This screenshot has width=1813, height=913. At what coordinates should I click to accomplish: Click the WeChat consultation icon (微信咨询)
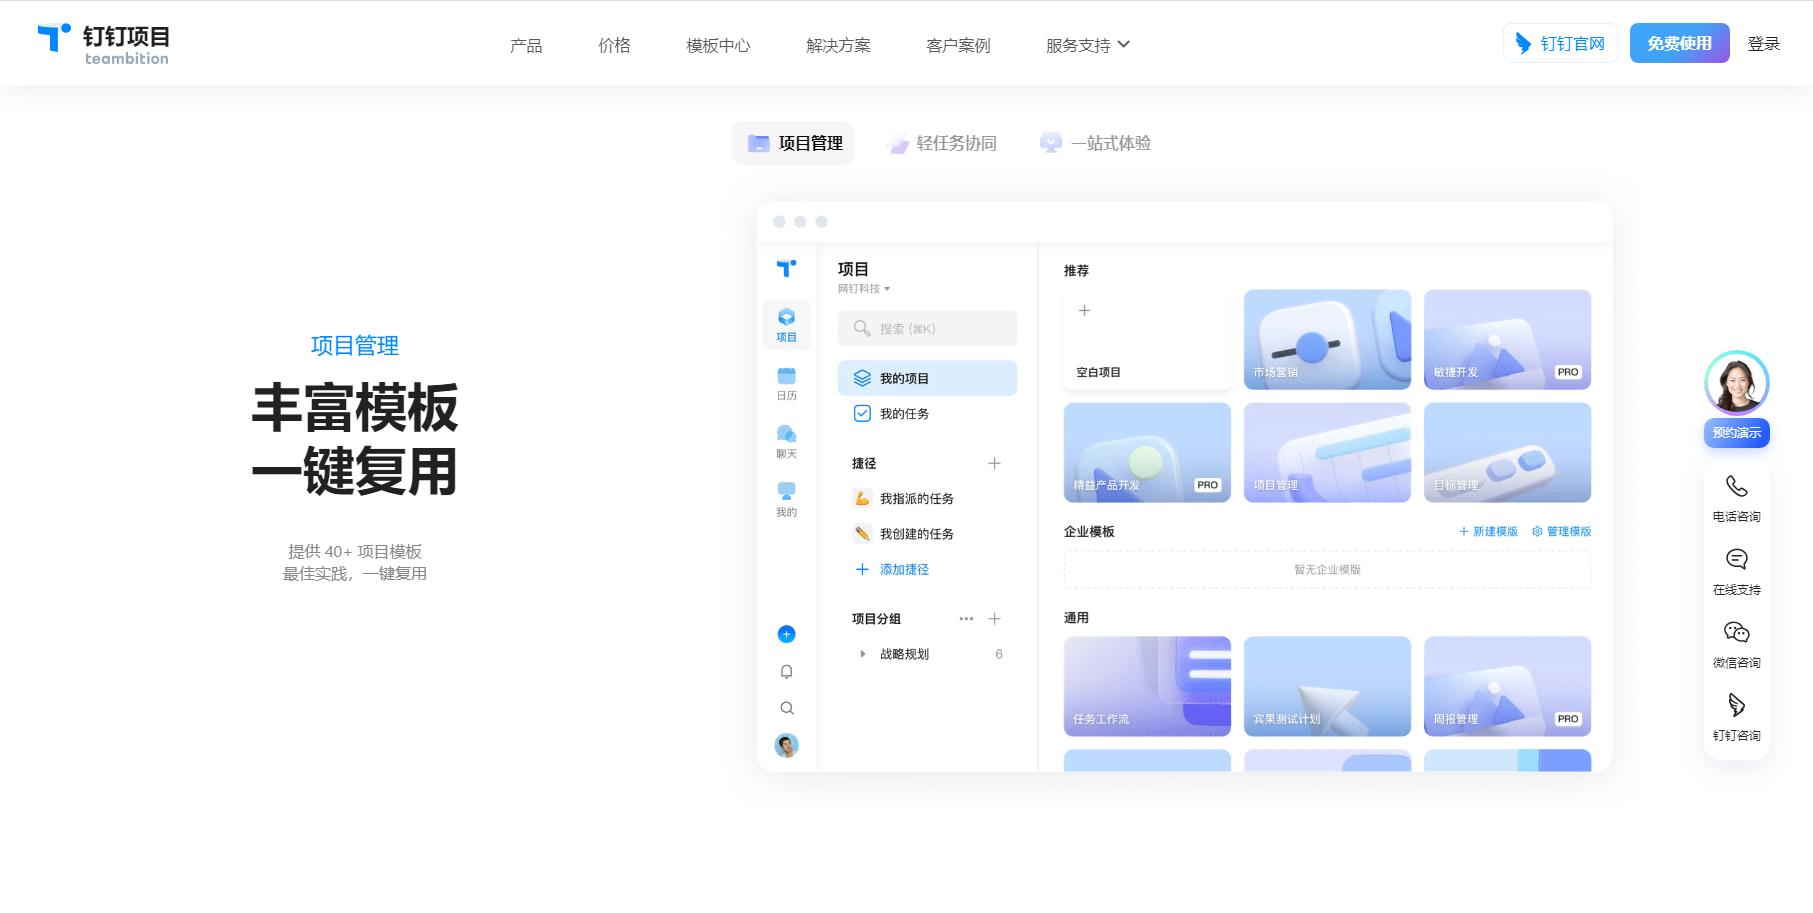(x=1736, y=633)
